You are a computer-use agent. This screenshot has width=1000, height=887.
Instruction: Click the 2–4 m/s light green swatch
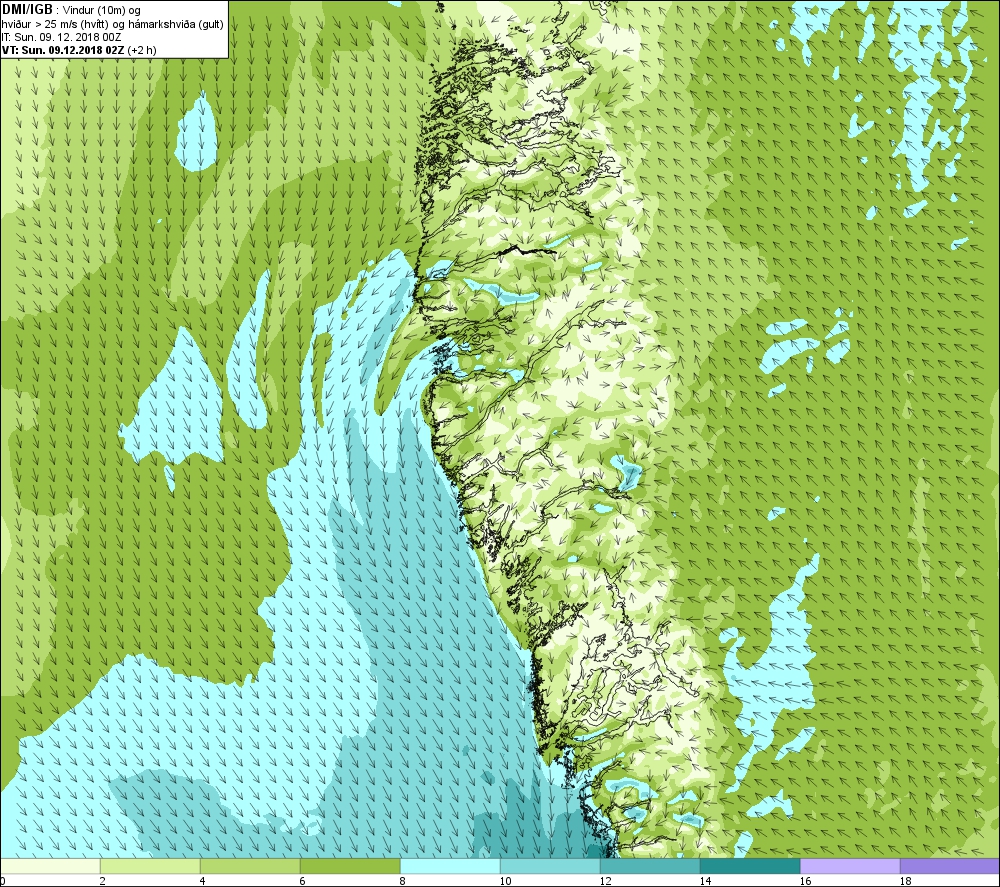pos(150,866)
